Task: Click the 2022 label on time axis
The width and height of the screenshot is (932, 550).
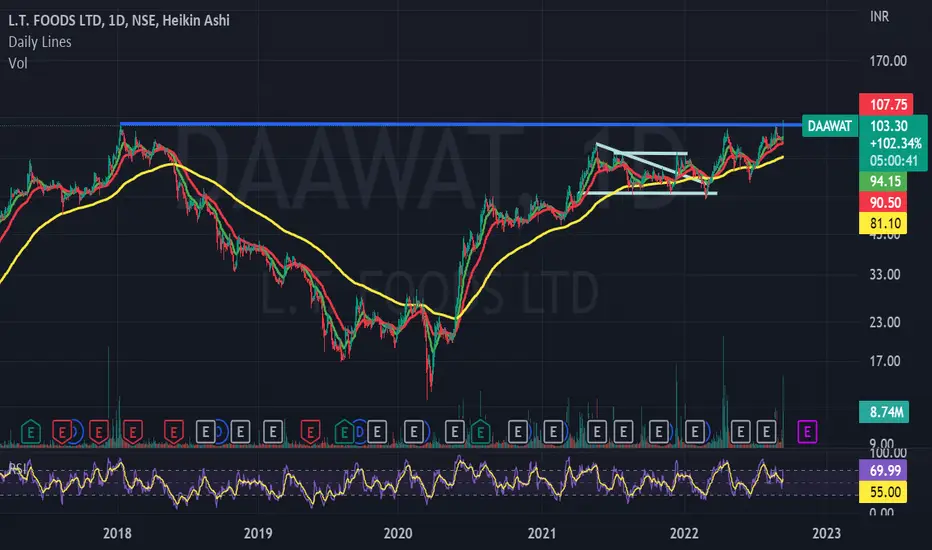Action: click(x=684, y=533)
